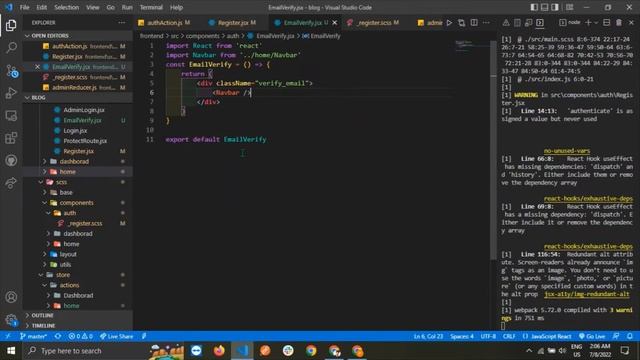
Task: Split the editor to the right
Action: [474, 23]
